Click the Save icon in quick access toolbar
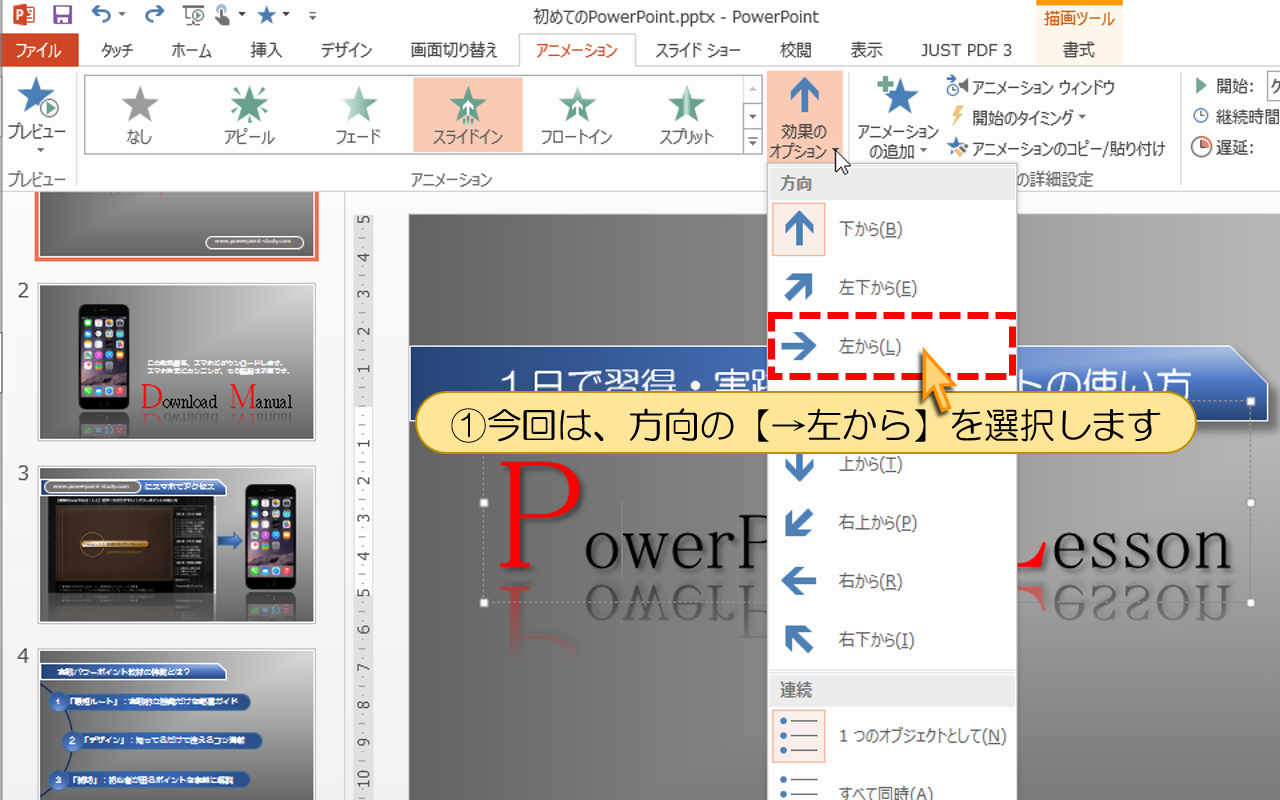Viewport: 1280px width, 800px height. tap(62, 16)
